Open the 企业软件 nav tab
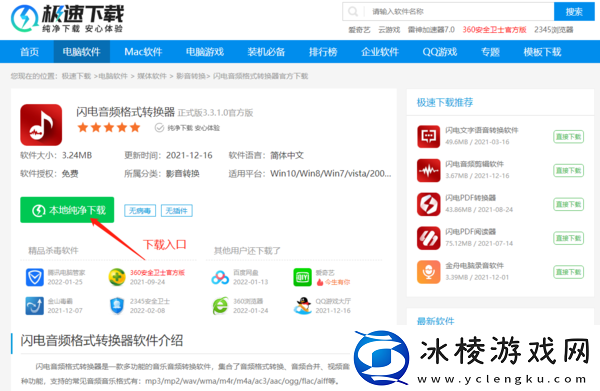The height and width of the screenshot is (391, 600). pyautogui.click(x=380, y=52)
